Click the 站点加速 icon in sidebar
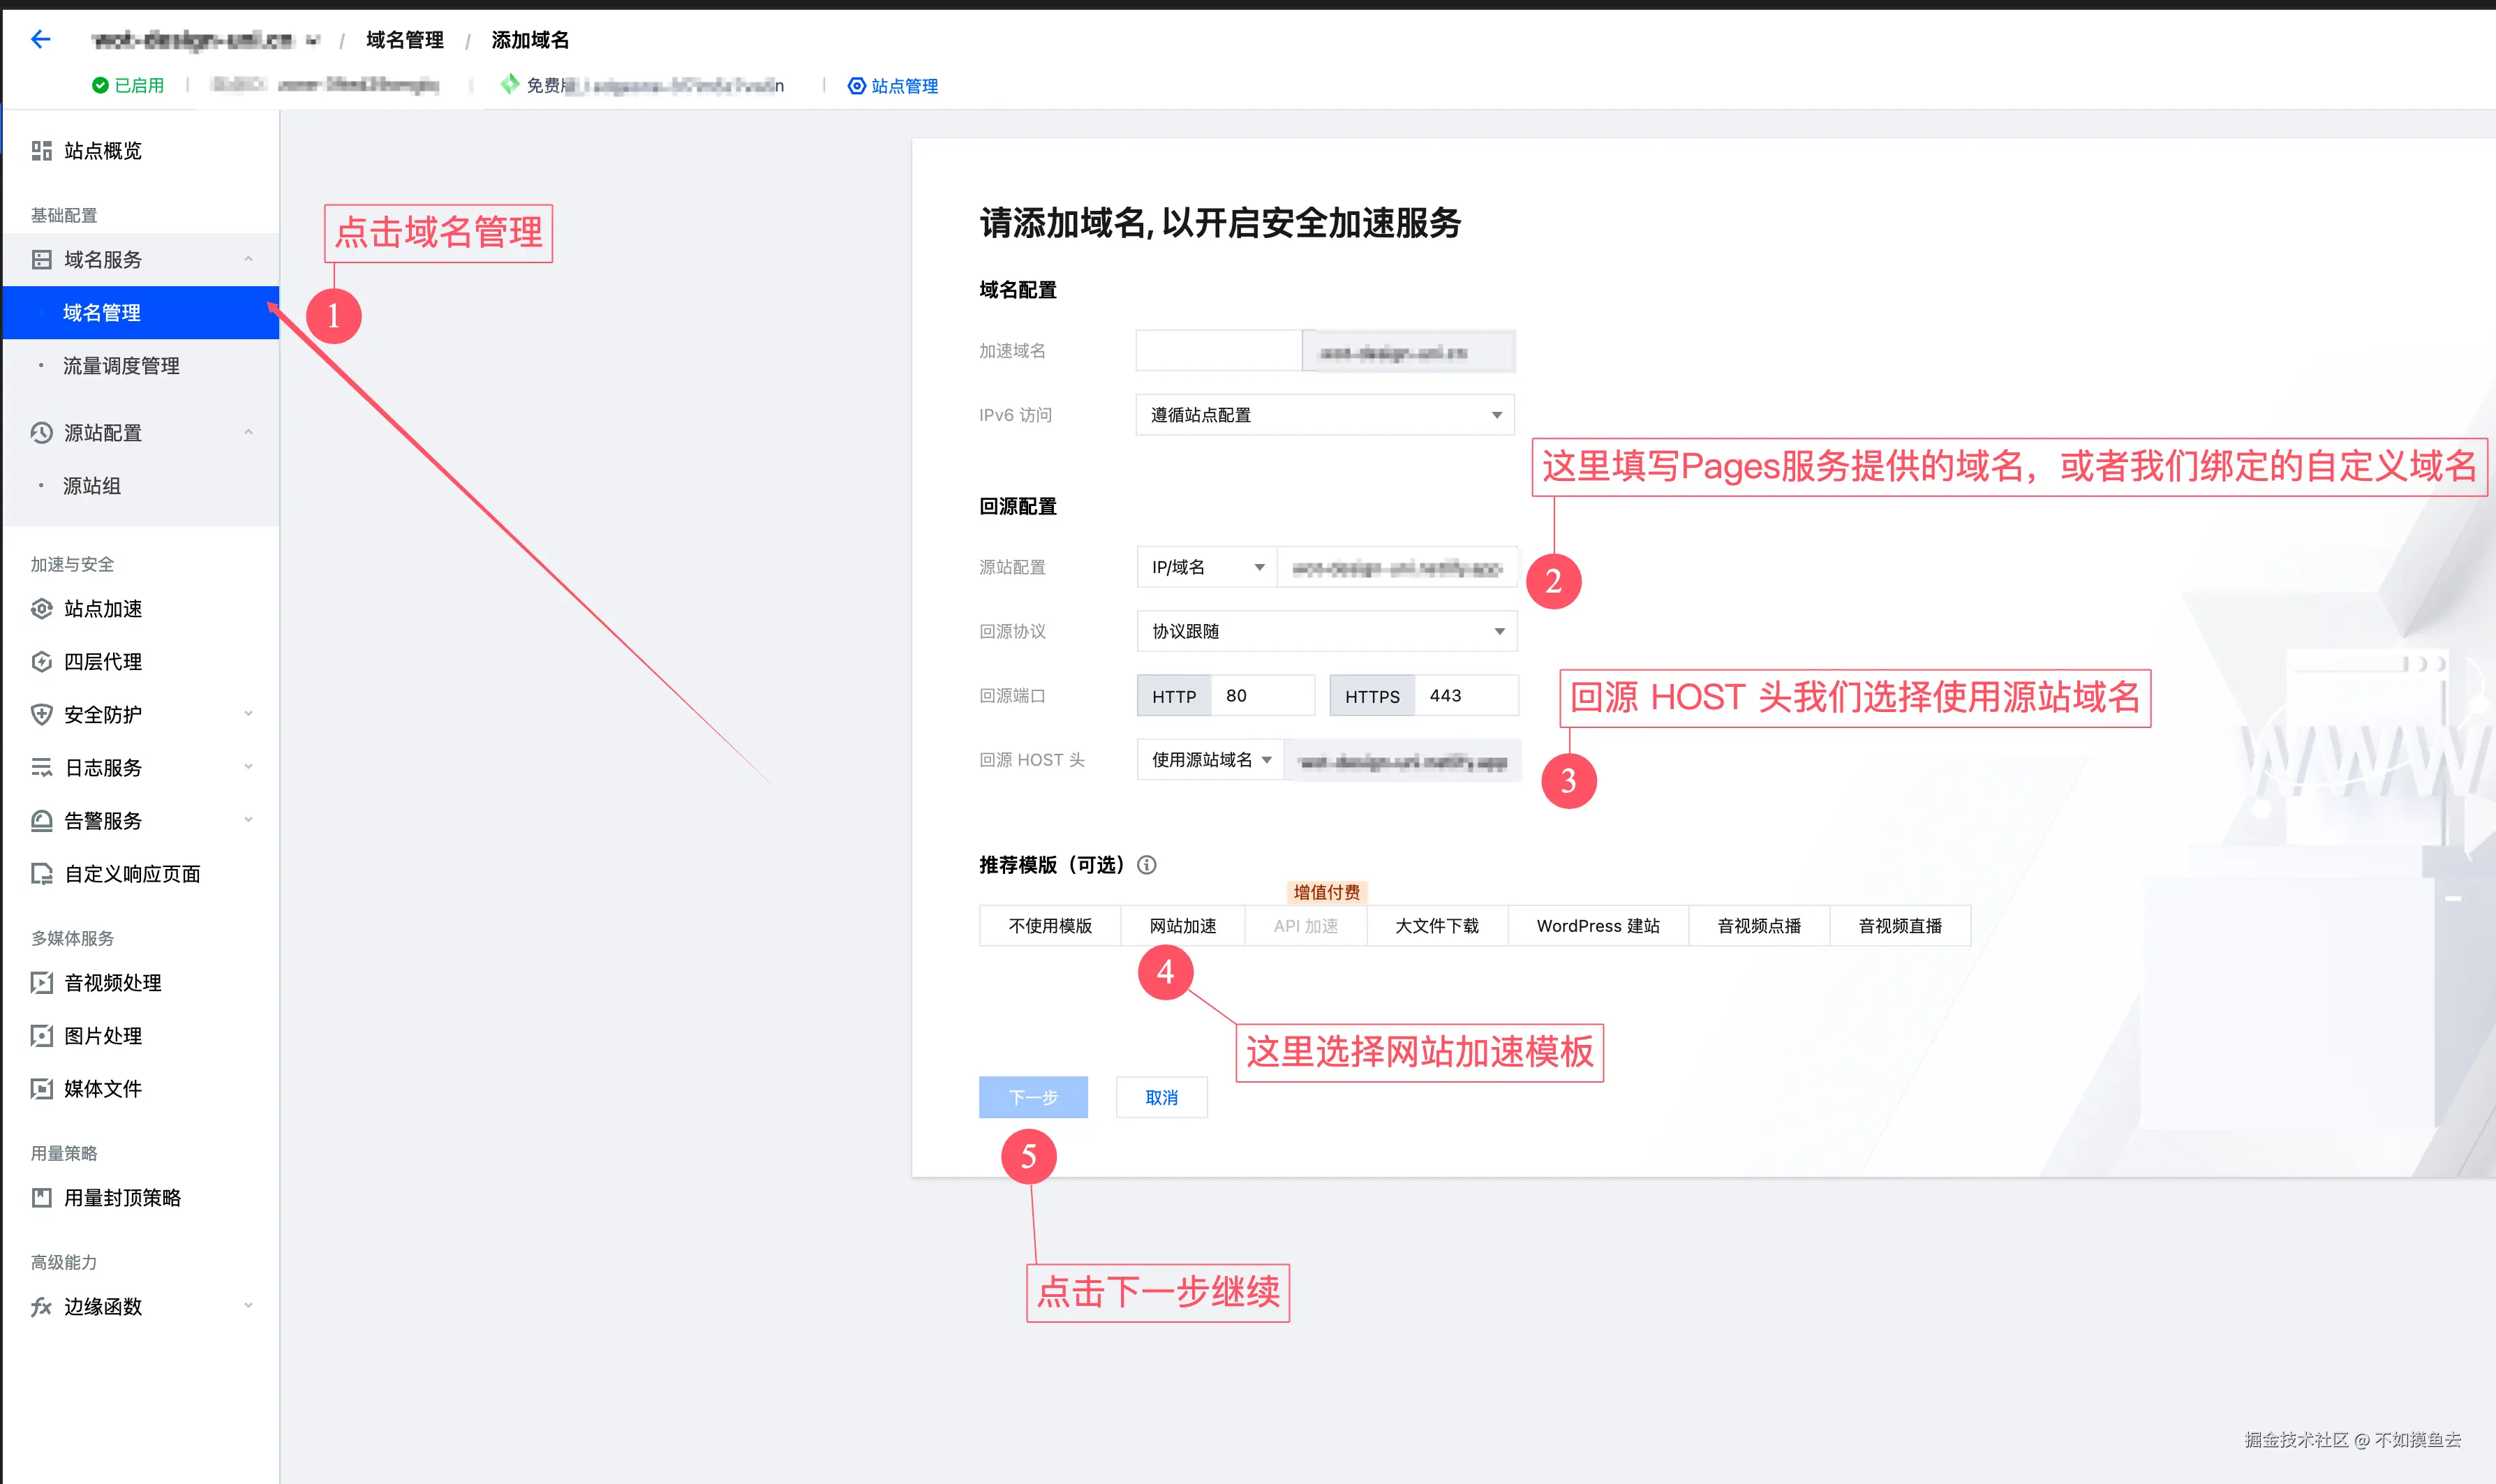This screenshot has height=1484, width=2496. tap(41, 609)
